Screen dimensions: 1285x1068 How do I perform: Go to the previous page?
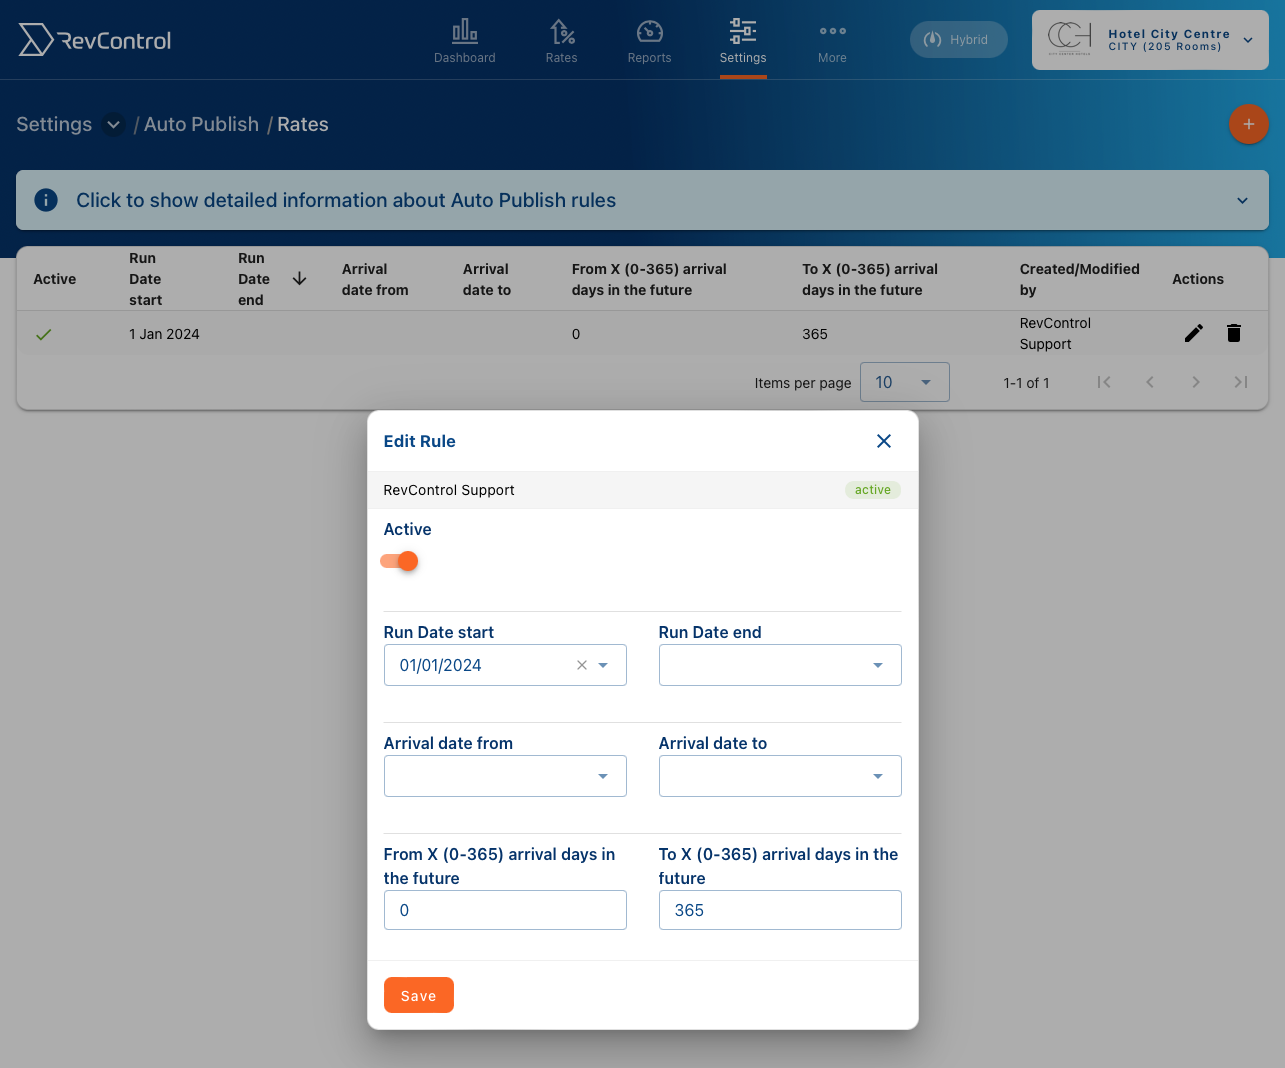(x=1150, y=382)
